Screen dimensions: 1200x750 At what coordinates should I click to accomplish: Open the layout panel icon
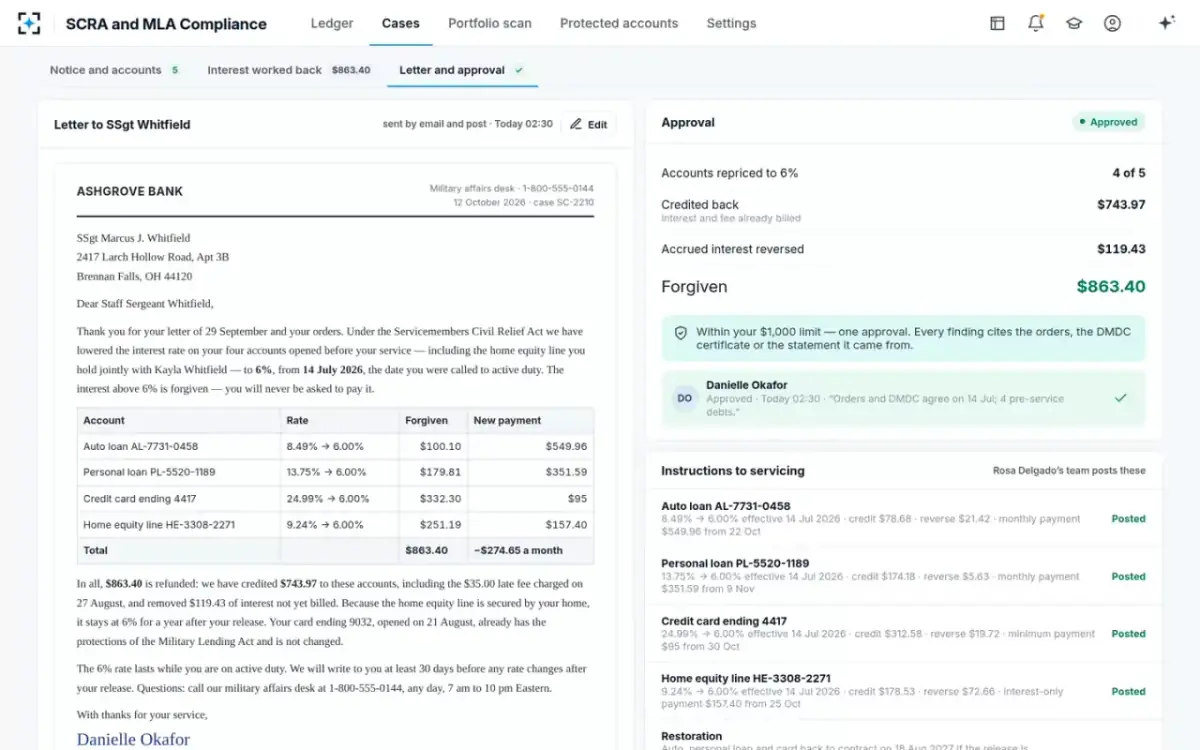tap(997, 23)
